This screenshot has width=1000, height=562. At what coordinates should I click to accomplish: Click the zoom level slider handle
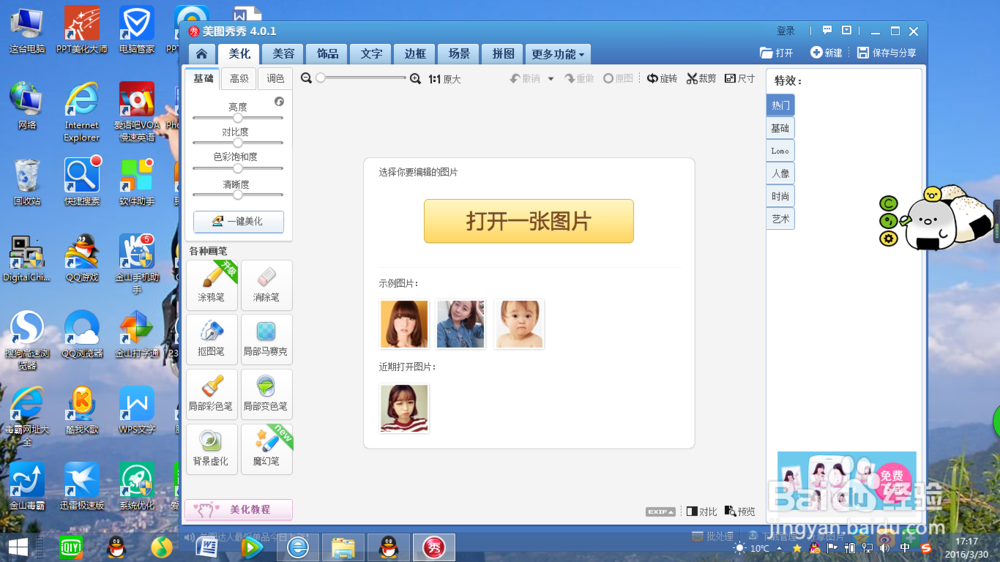click(x=321, y=78)
